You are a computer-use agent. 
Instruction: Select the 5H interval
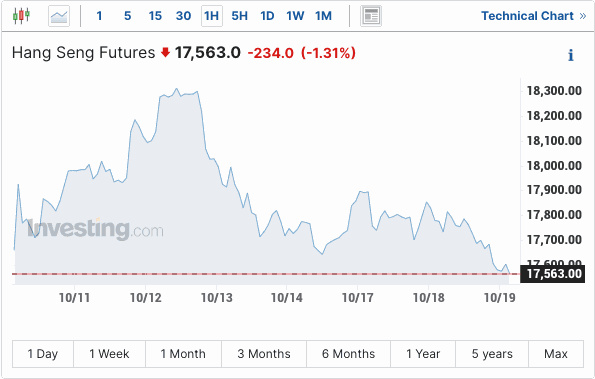pos(239,16)
